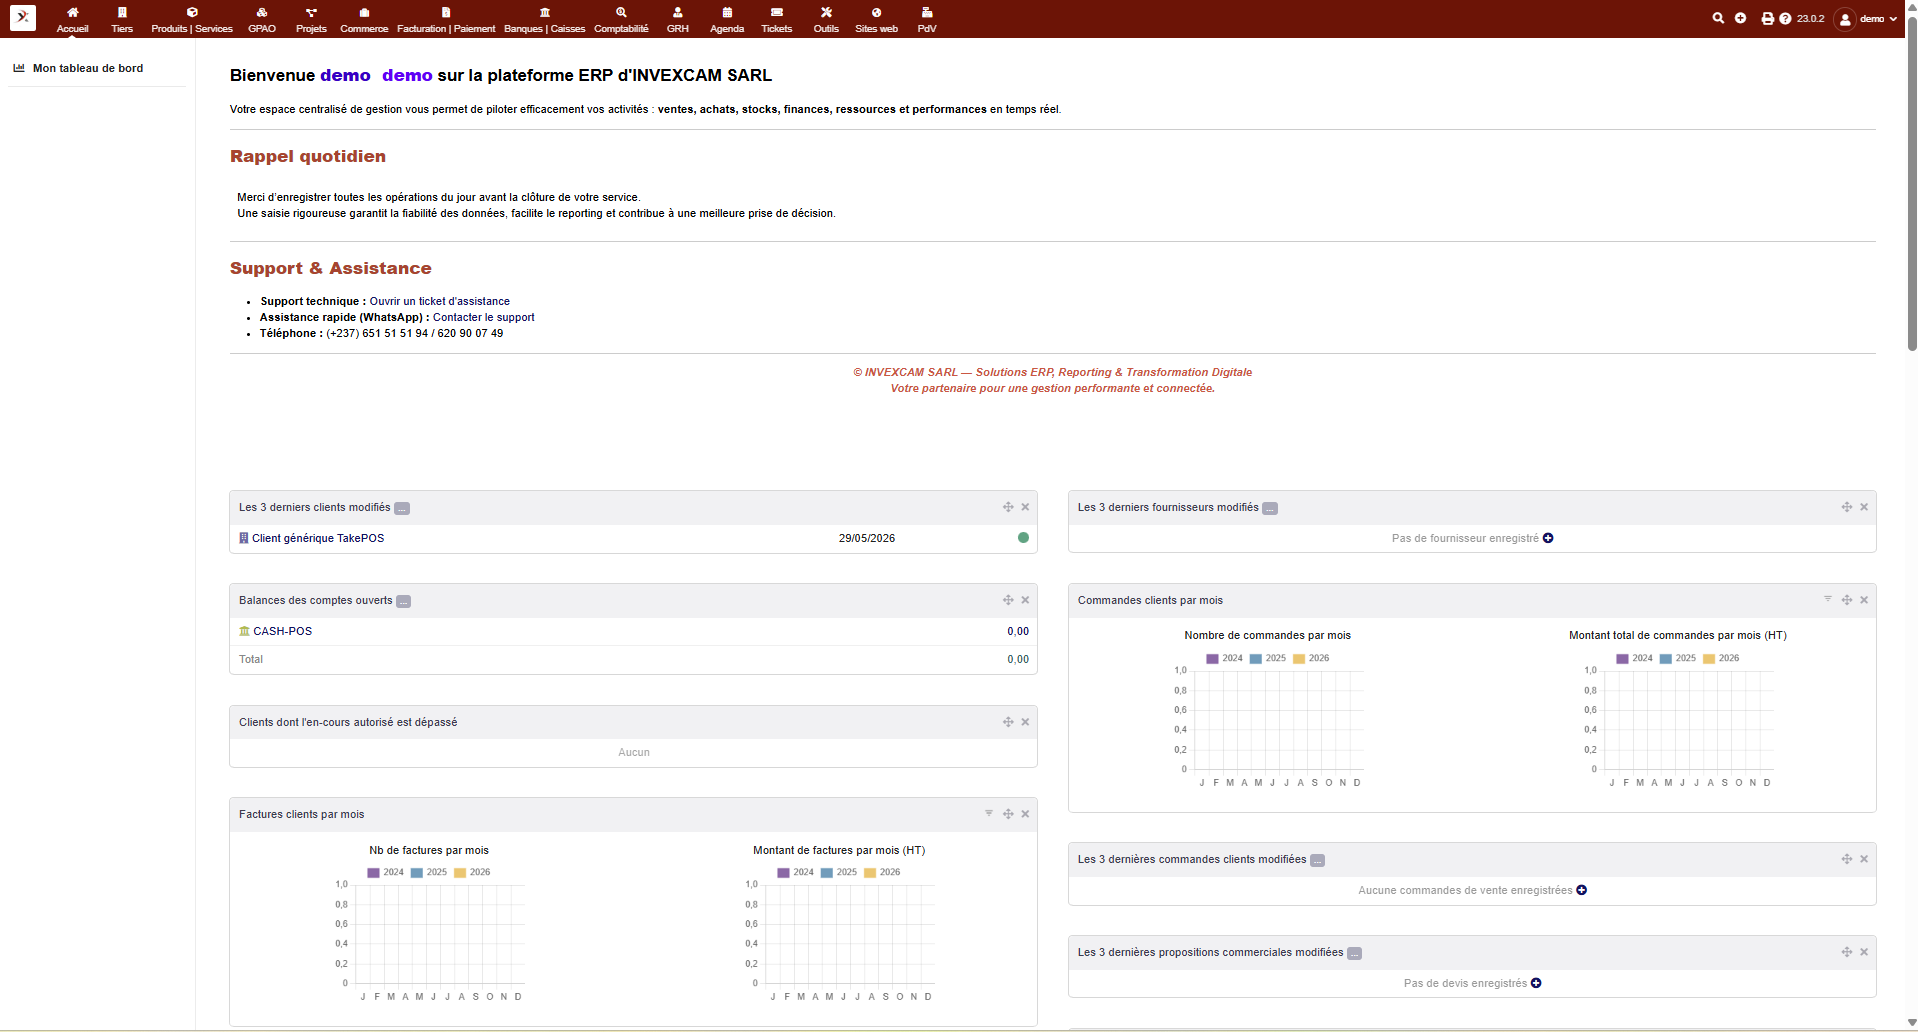Image resolution: width=1918 pixels, height=1032 pixels.
Task: Click plus icon next to Pas de fournisseur enregistré
Action: 1548,538
